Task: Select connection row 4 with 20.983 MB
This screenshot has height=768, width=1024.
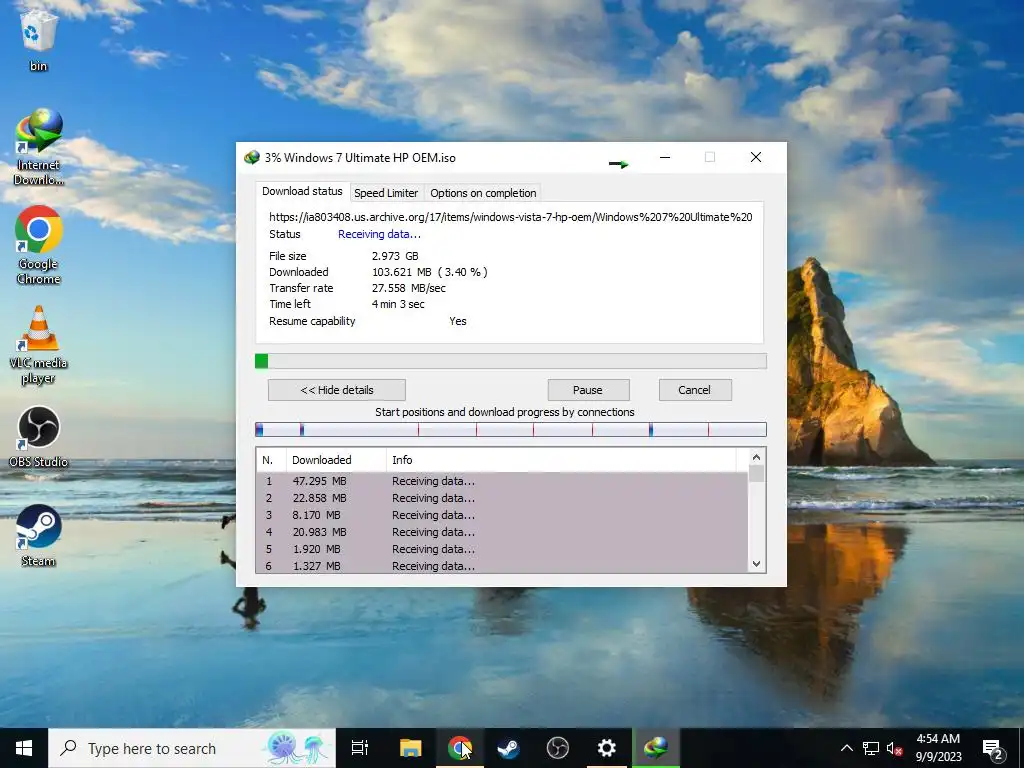Action: pos(502,532)
